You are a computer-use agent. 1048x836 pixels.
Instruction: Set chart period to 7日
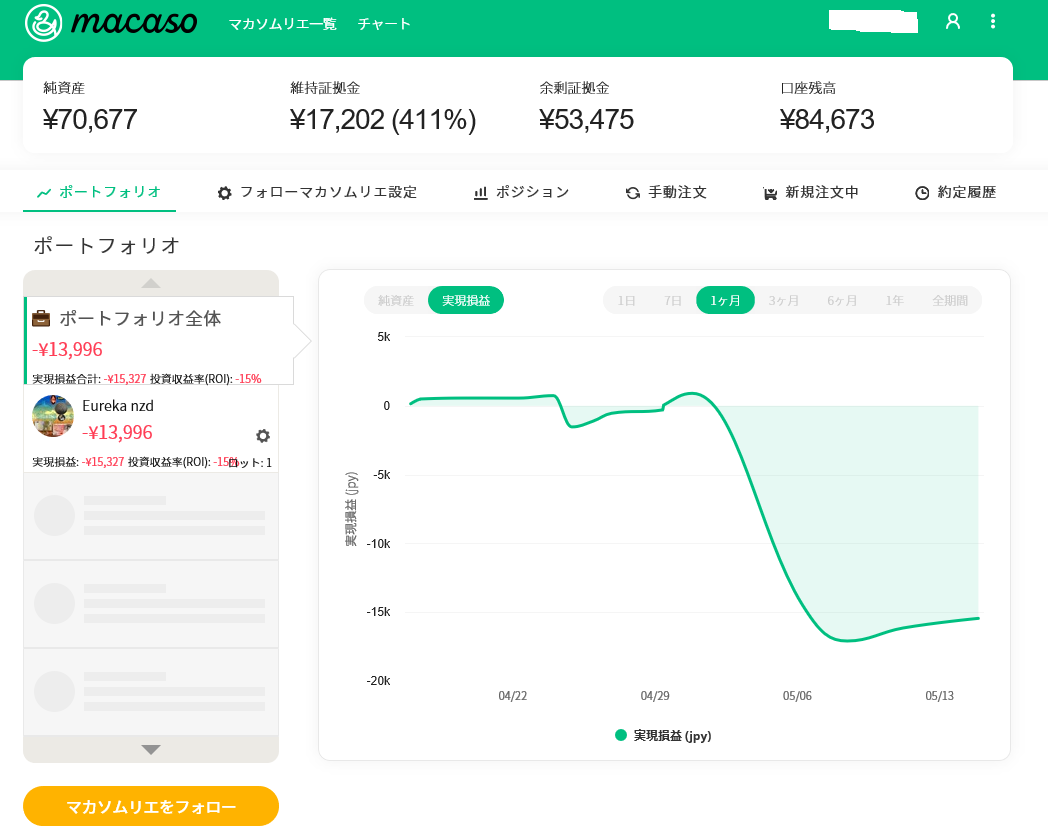674,300
